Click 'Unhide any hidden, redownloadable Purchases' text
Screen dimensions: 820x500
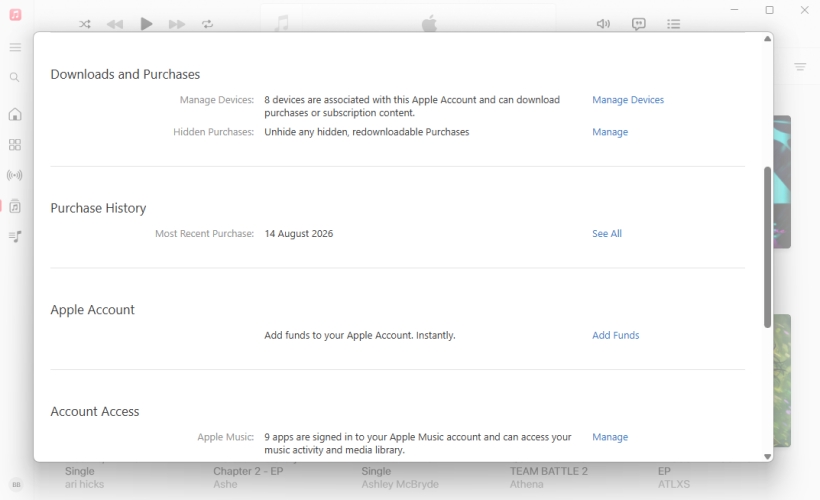click(367, 132)
